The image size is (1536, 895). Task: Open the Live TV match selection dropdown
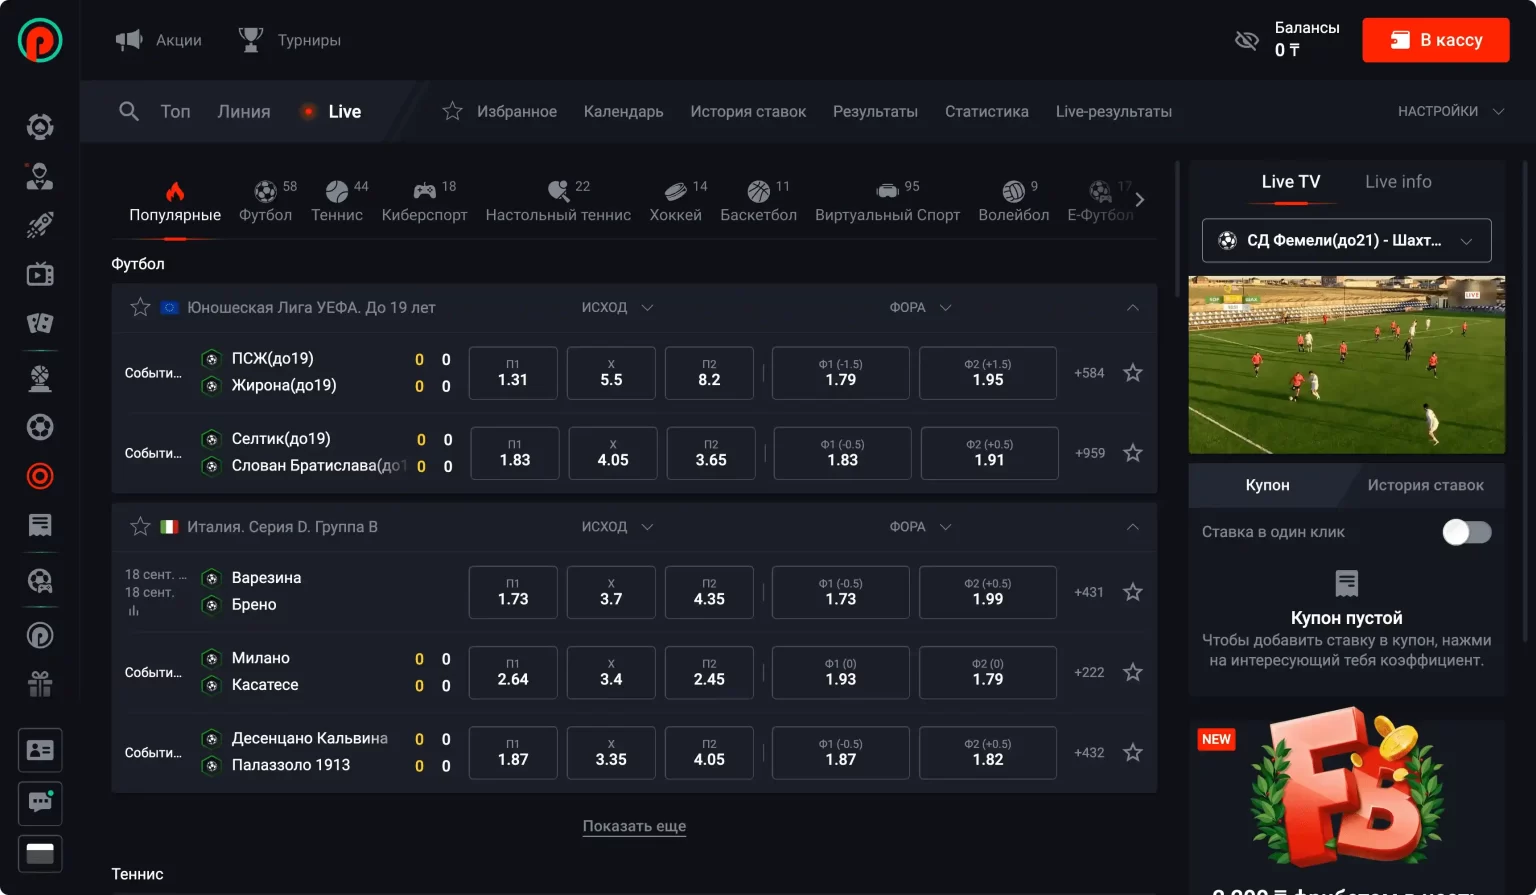1346,241
